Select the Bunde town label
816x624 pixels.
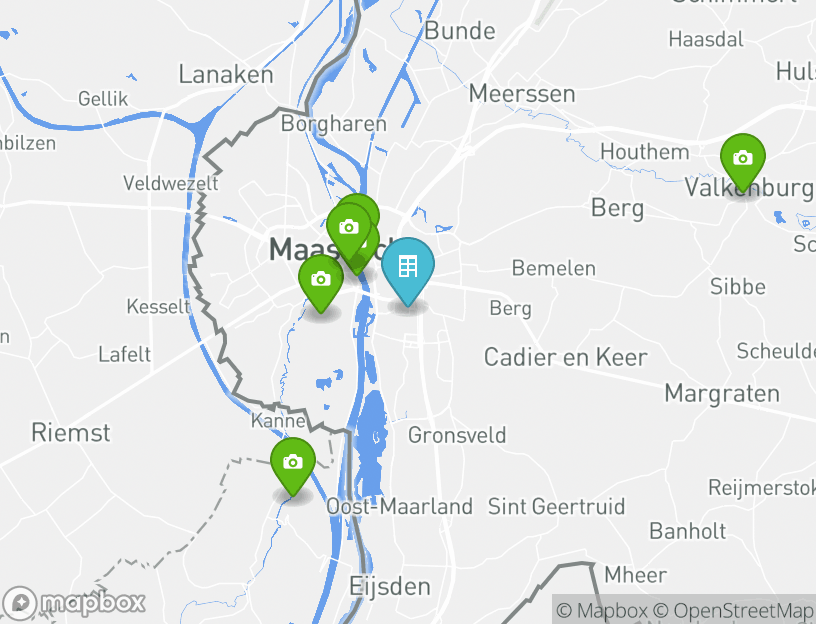tap(460, 31)
